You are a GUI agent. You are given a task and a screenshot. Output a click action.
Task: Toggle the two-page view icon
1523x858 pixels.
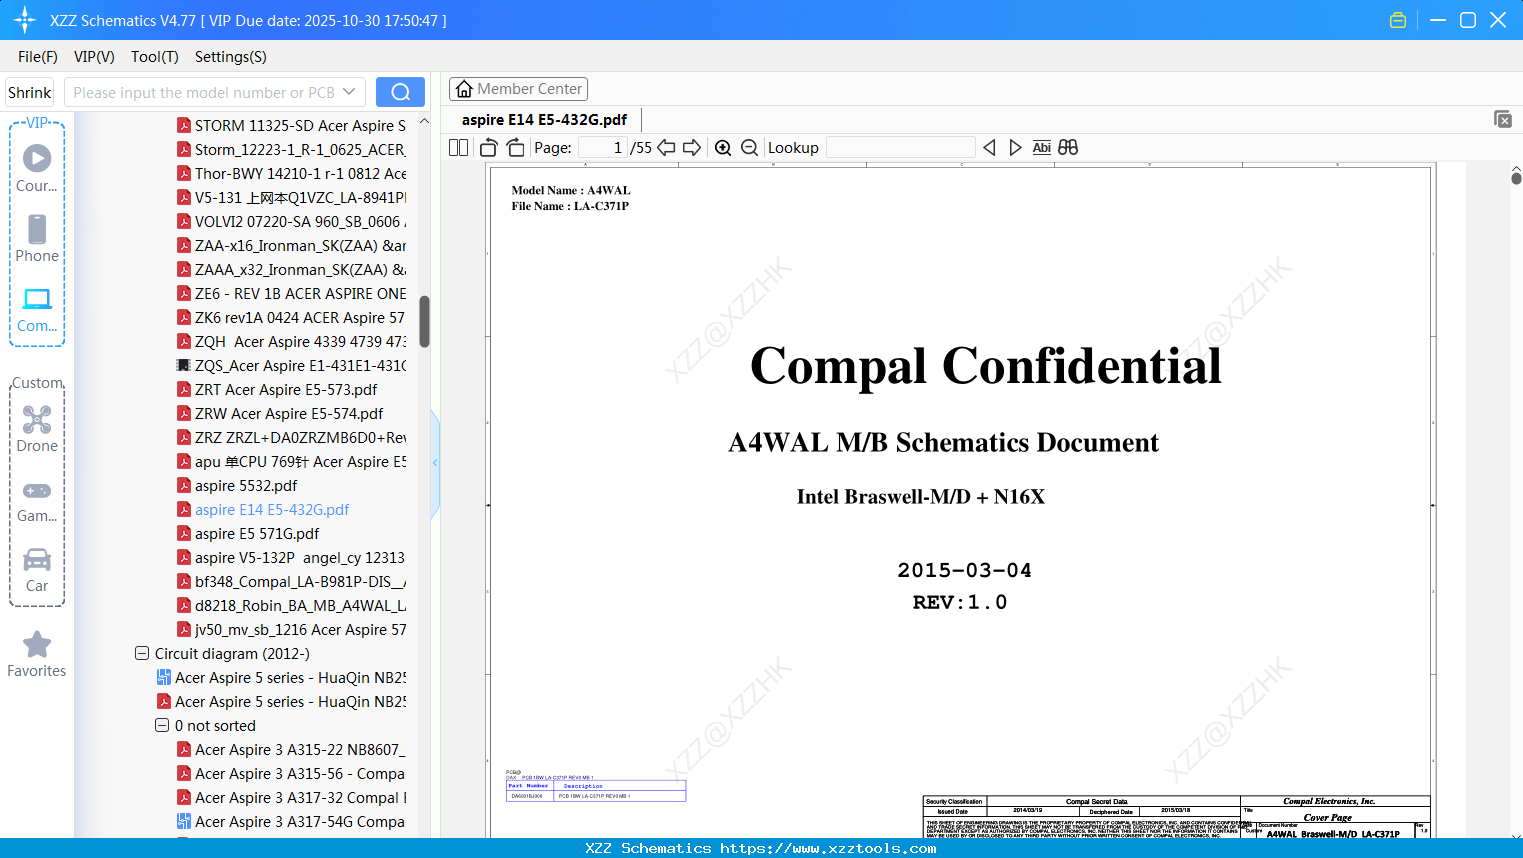pos(458,148)
